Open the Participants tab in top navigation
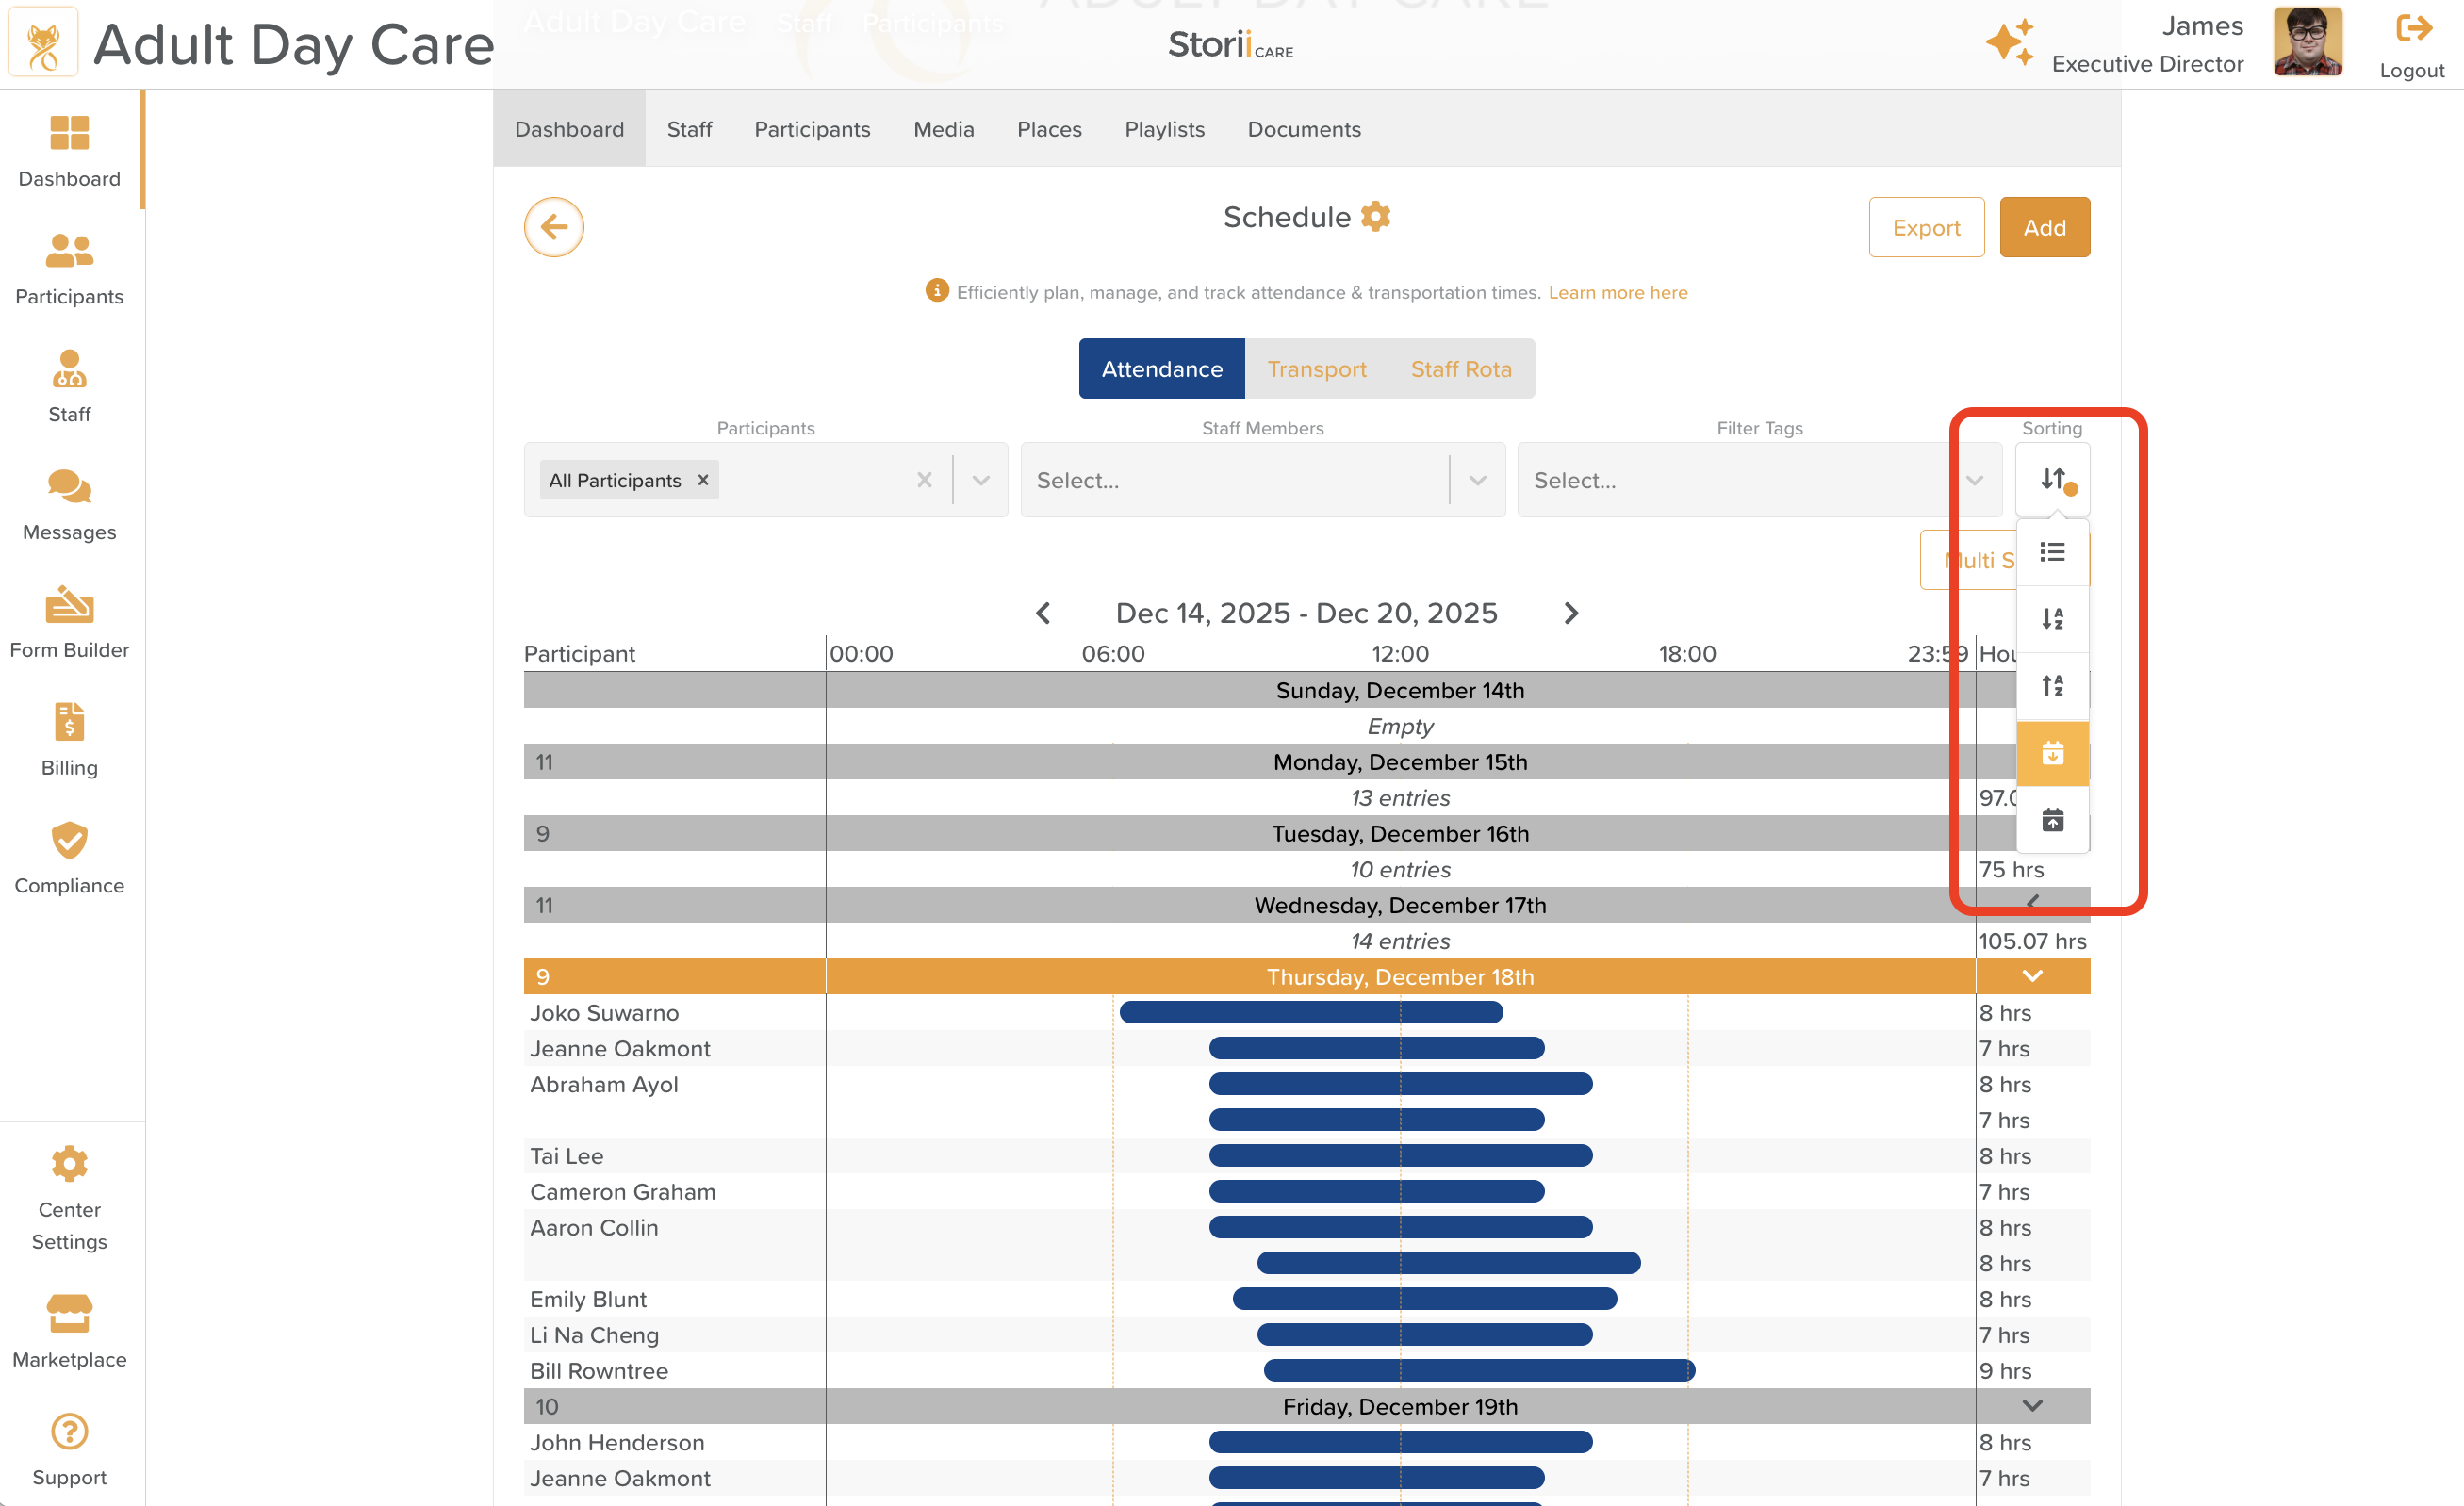This screenshot has height=1506, width=2464. (x=812, y=129)
